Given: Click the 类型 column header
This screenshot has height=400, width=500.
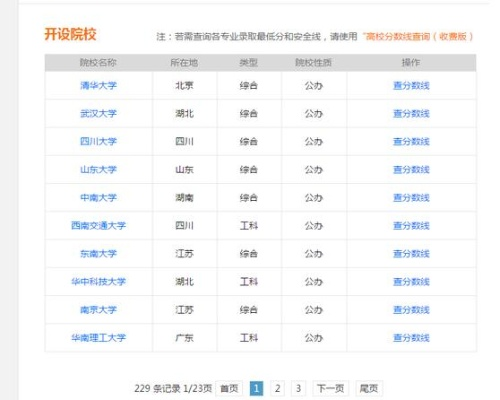Looking at the screenshot, I should (x=249, y=63).
